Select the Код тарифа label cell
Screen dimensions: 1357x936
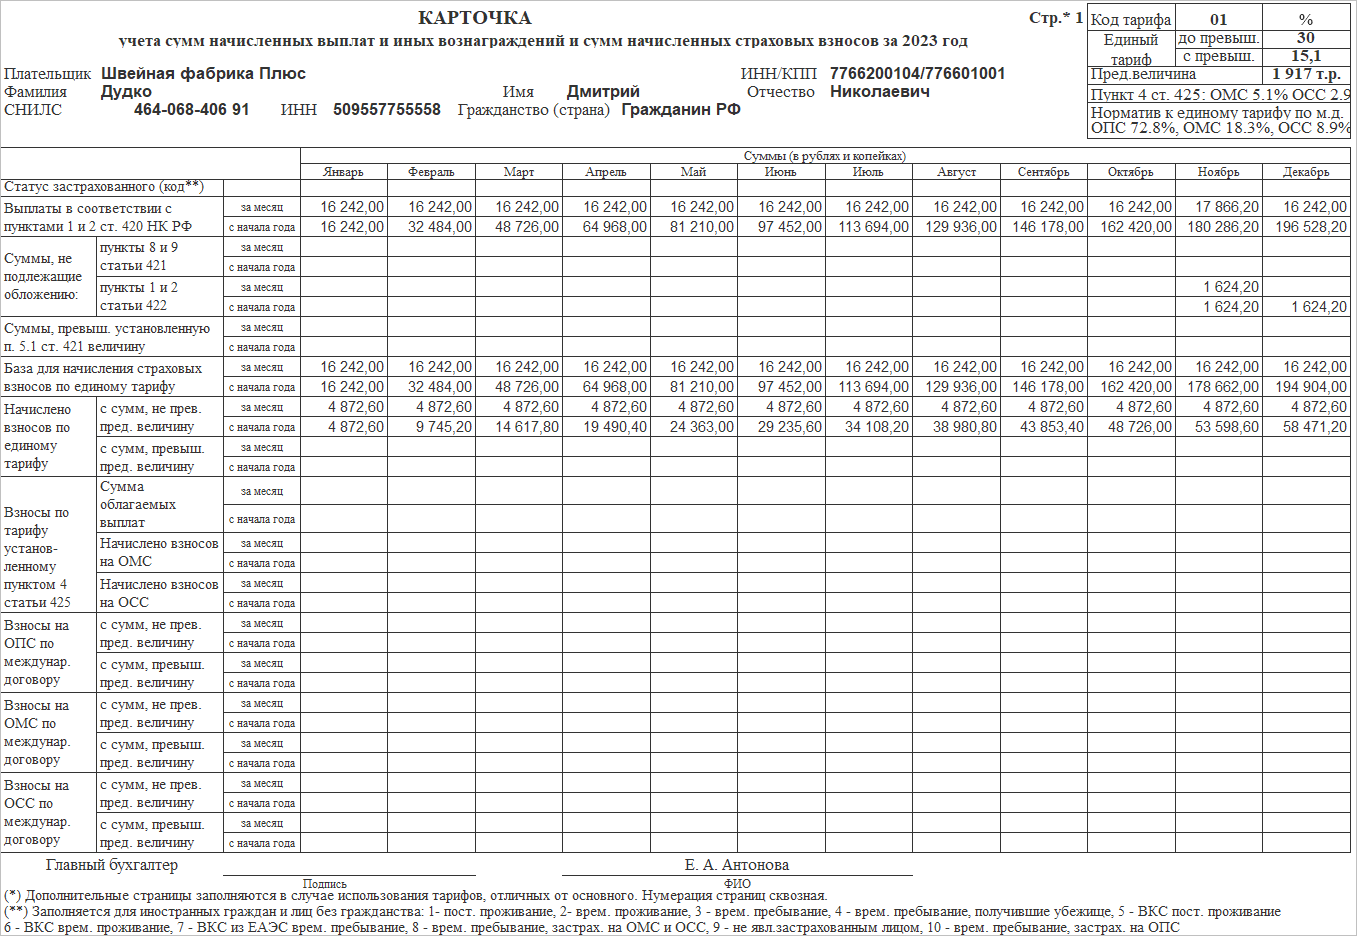click(1131, 19)
